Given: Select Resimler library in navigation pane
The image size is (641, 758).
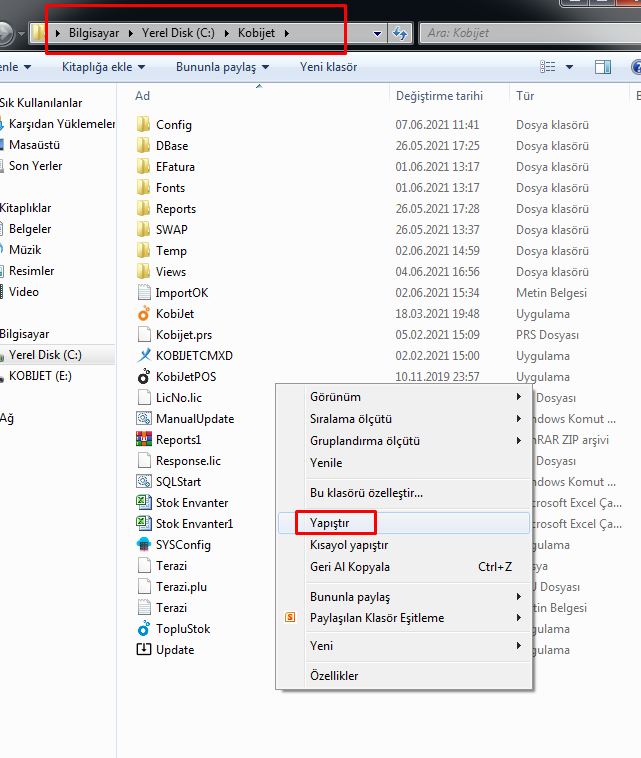Looking at the screenshot, I should pos(31,271).
